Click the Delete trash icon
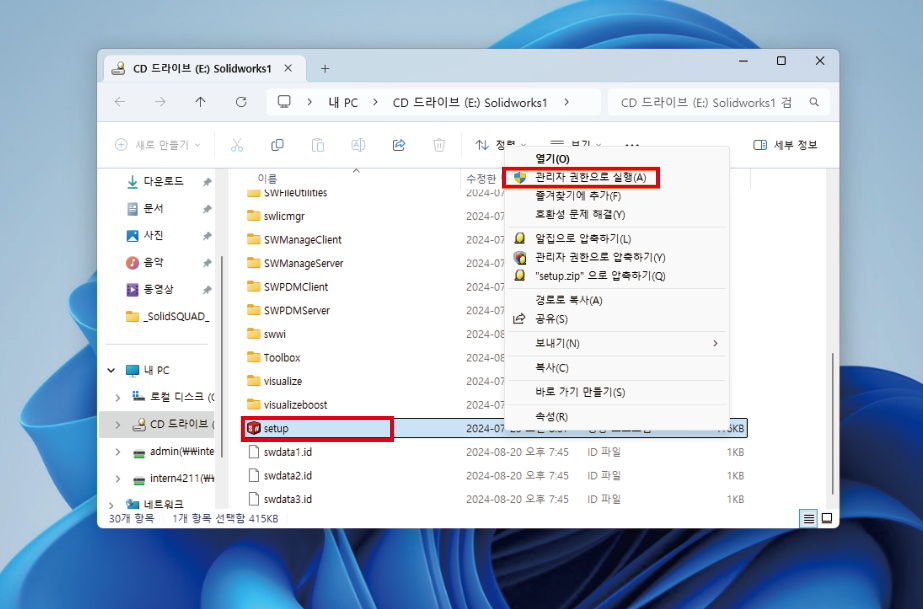The image size is (923, 609). (439, 145)
